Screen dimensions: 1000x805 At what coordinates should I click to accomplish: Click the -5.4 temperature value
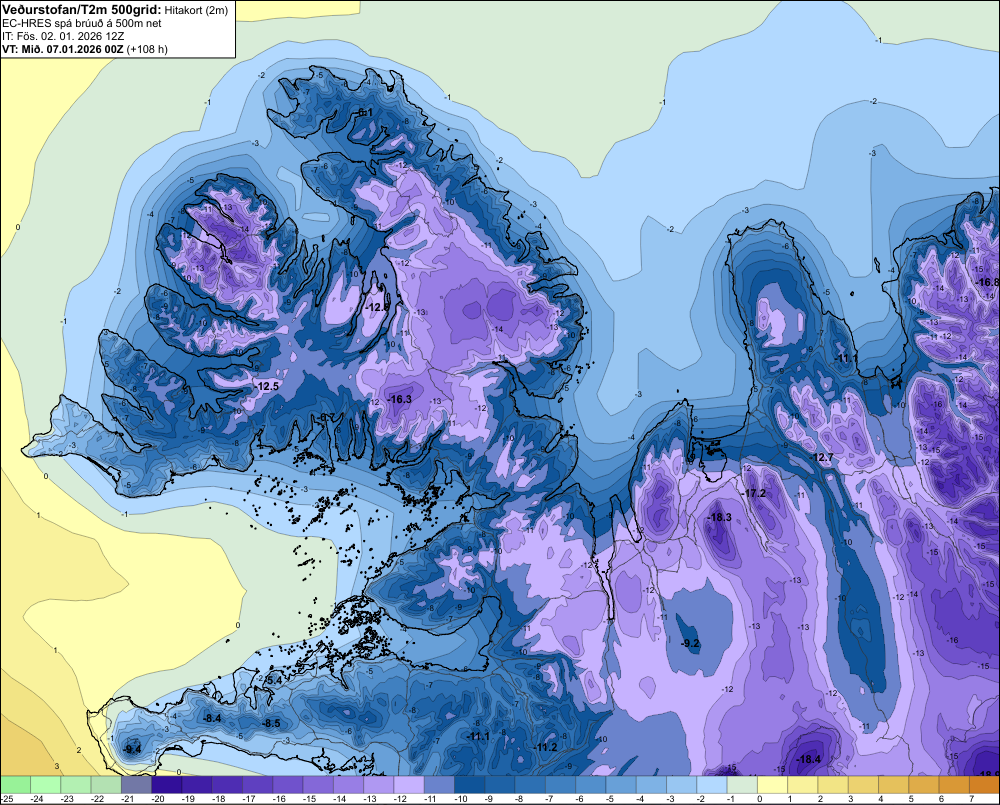coord(272,681)
